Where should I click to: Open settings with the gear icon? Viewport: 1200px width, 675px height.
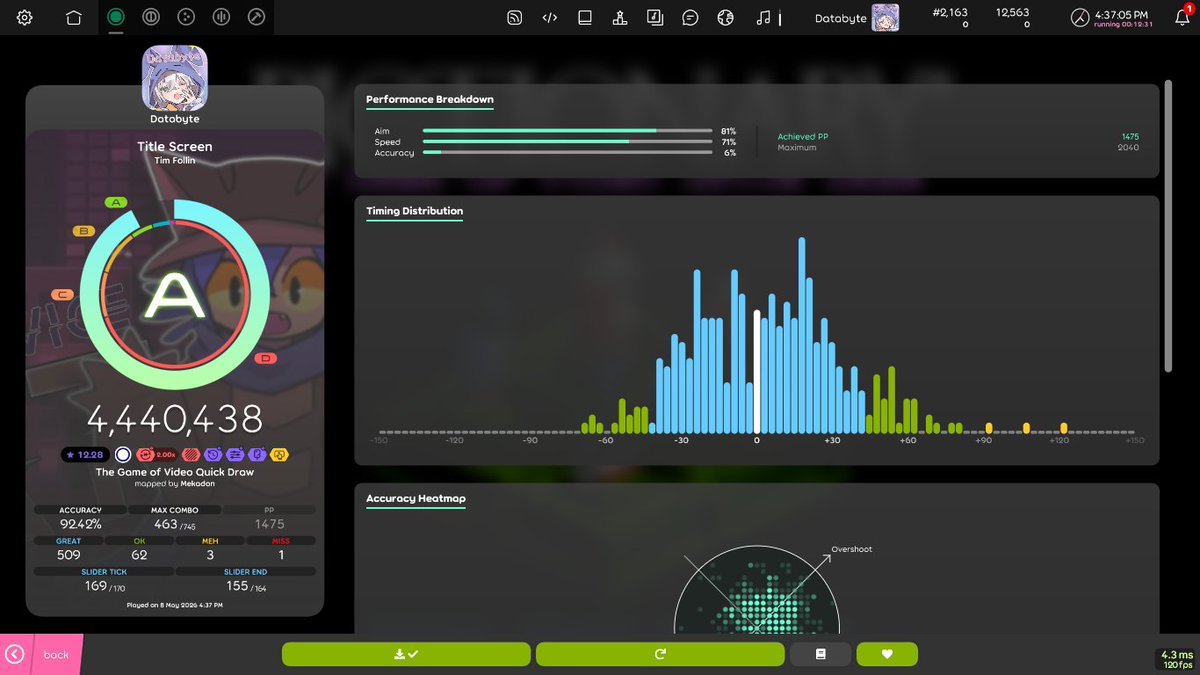point(25,17)
